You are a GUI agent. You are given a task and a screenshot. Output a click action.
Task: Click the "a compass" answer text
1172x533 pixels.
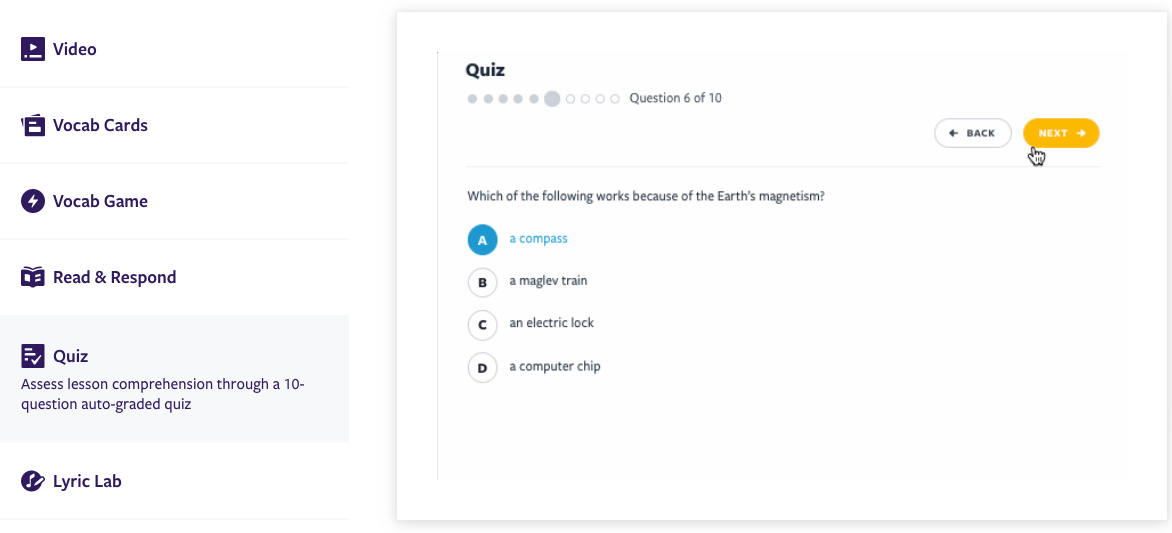pyautogui.click(x=538, y=239)
